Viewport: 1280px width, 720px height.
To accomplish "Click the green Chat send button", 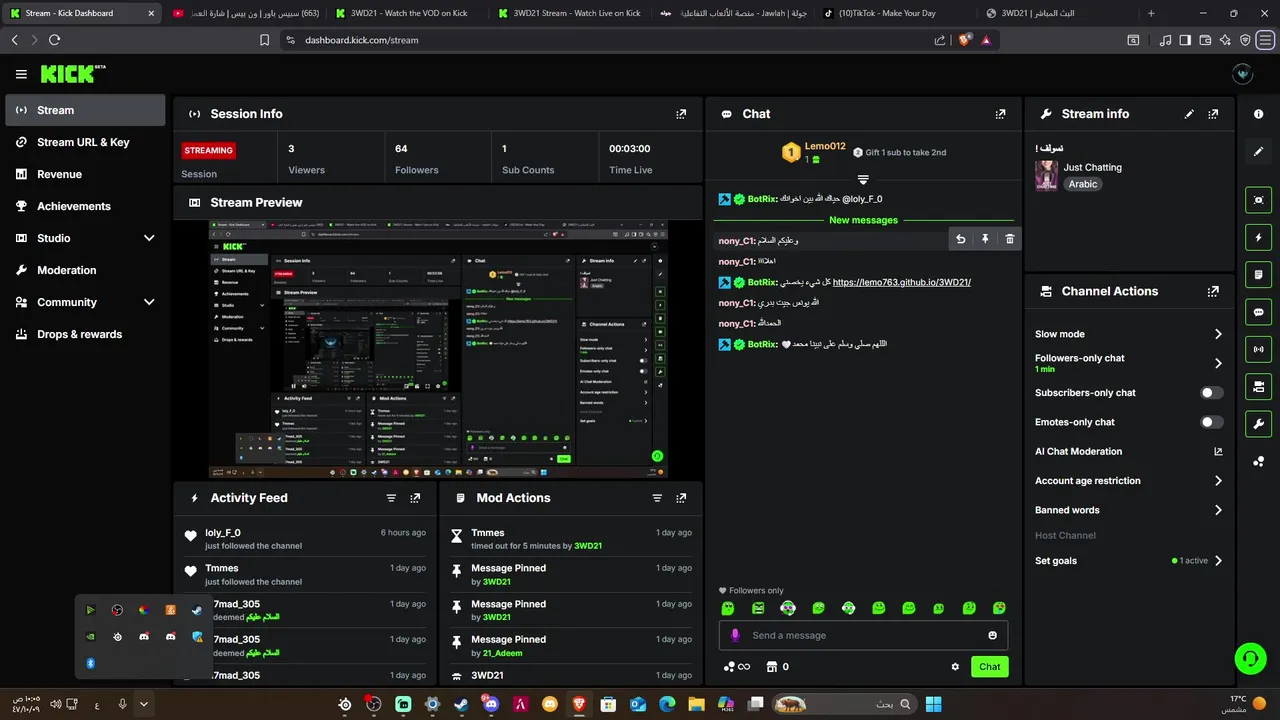I will pos(989,667).
